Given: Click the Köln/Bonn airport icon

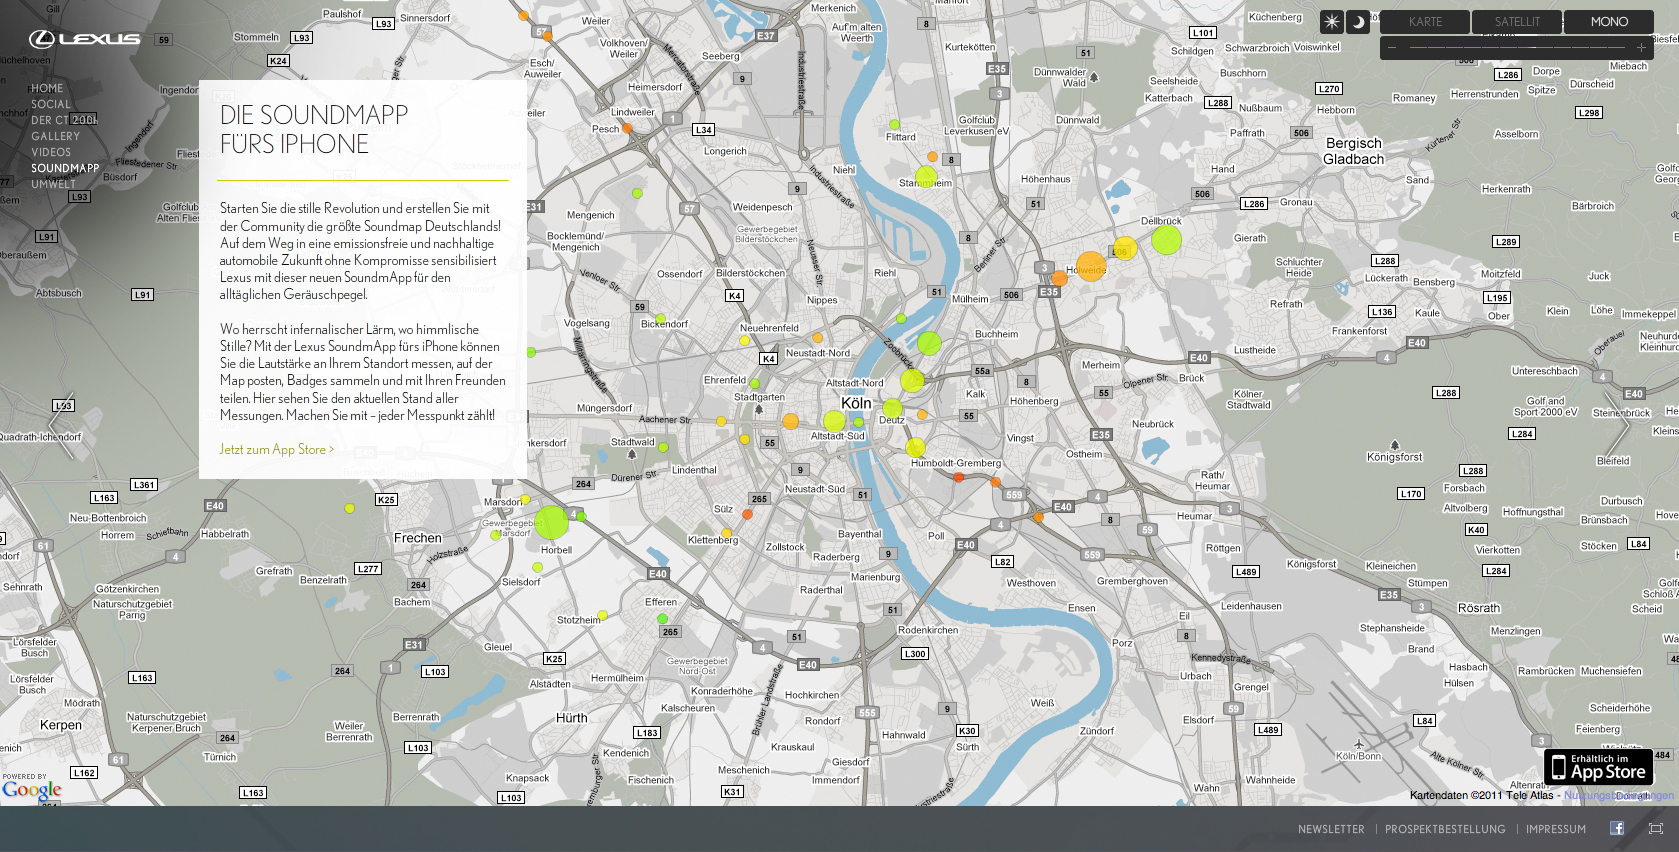Looking at the screenshot, I should pos(1358,744).
